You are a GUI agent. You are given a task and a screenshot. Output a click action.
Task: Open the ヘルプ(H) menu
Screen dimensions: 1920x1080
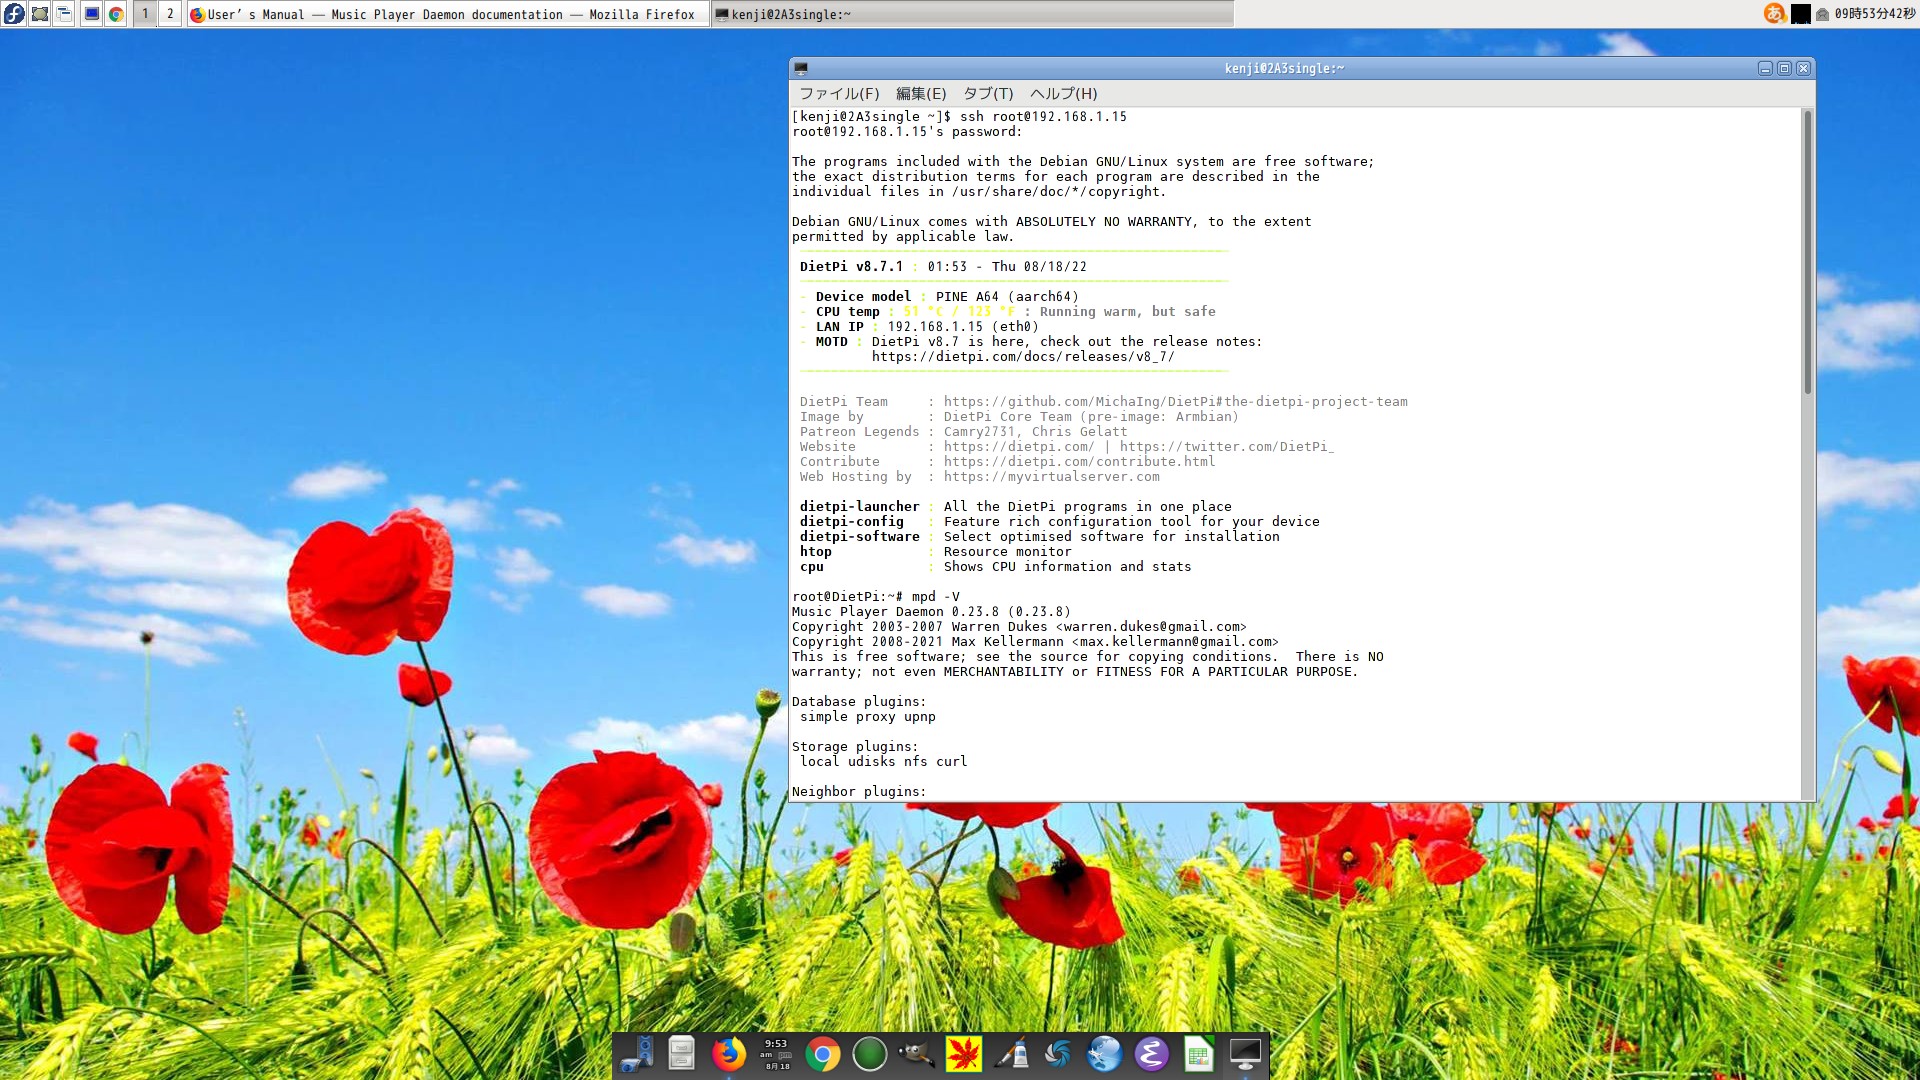(x=1063, y=93)
